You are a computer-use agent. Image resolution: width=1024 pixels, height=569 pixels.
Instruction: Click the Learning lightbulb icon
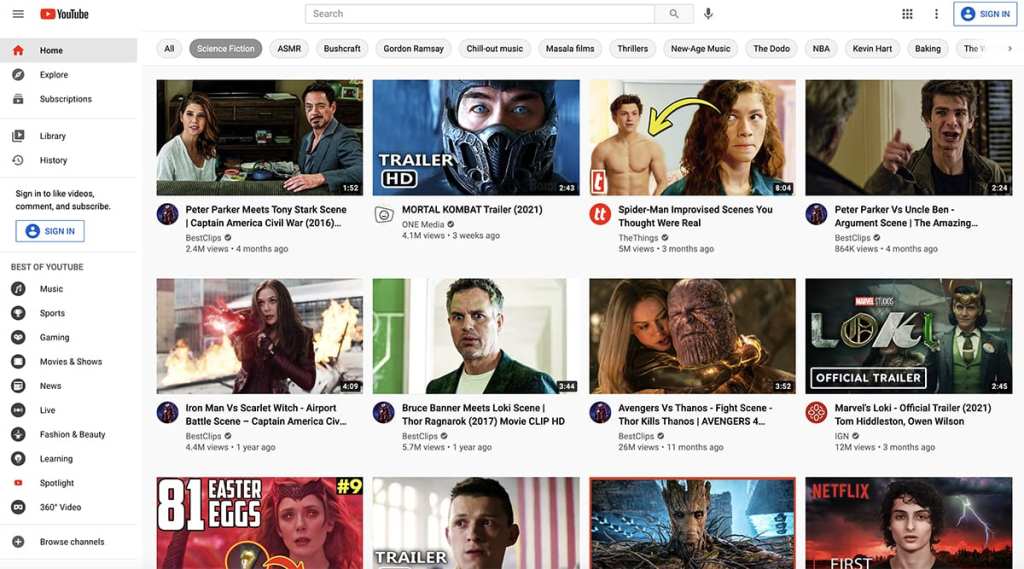click(18, 459)
